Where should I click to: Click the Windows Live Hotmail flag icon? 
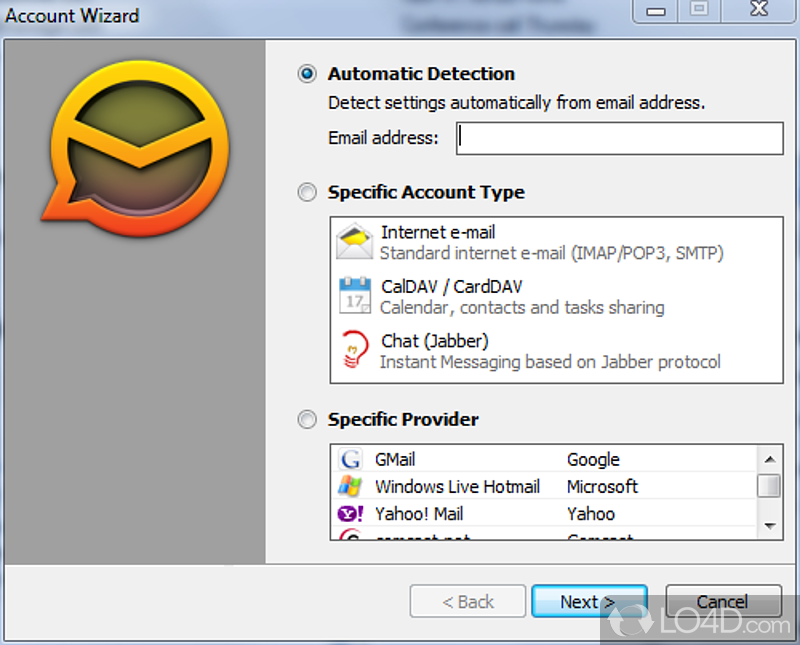click(x=350, y=486)
